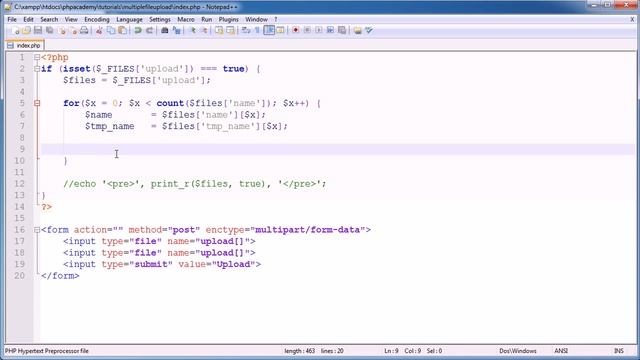Click the ANSI encoding status
640x360 pixels.
561,351
